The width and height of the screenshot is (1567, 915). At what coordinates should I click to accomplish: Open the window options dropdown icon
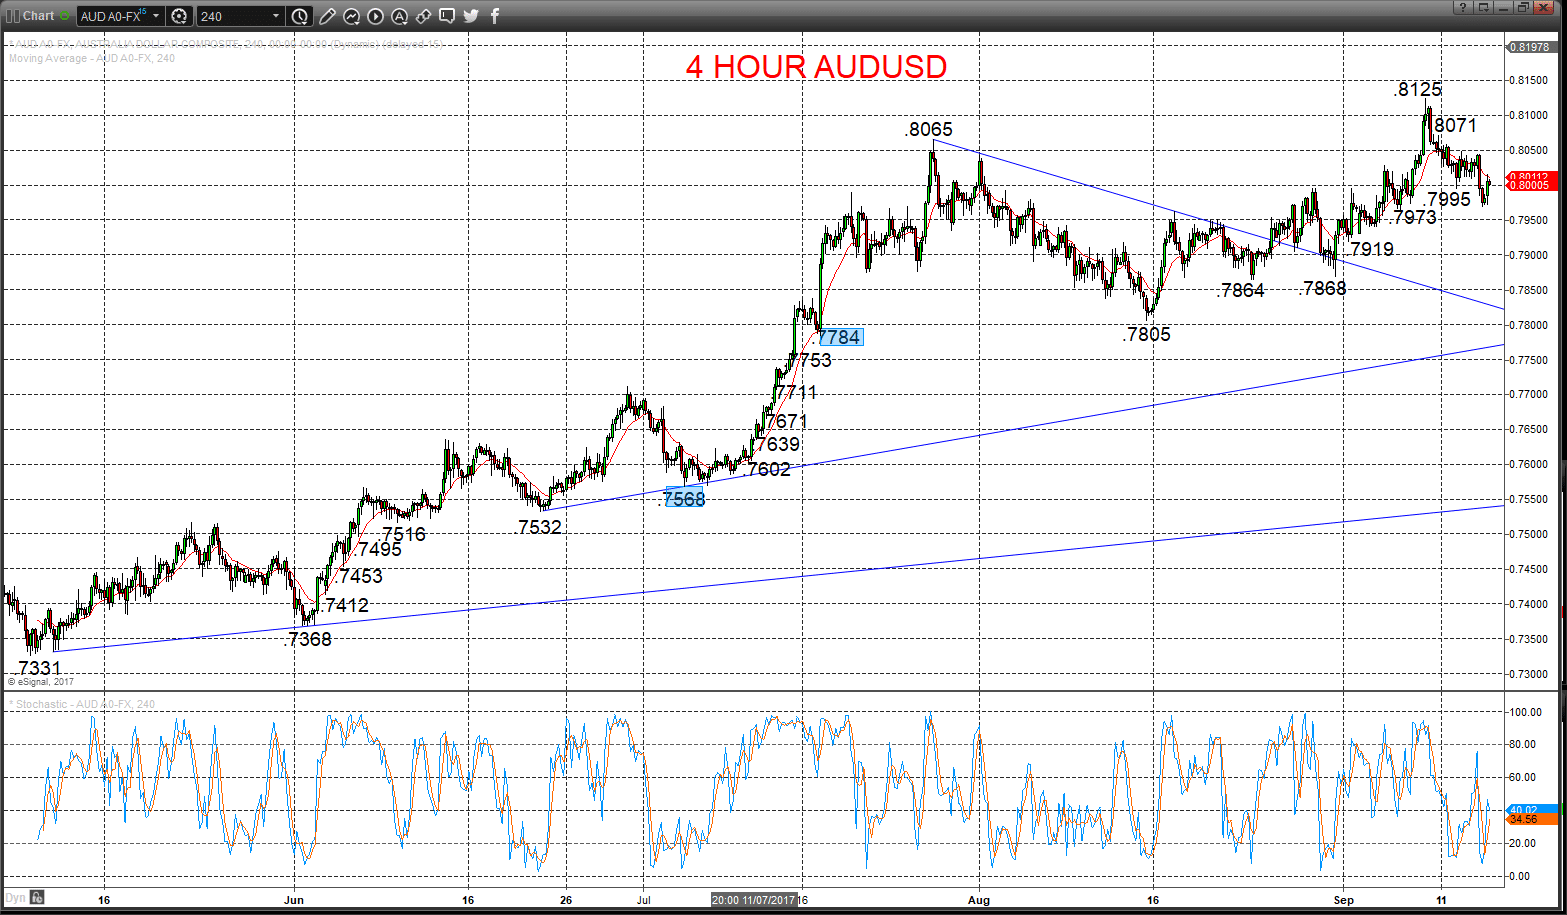click(1484, 8)
